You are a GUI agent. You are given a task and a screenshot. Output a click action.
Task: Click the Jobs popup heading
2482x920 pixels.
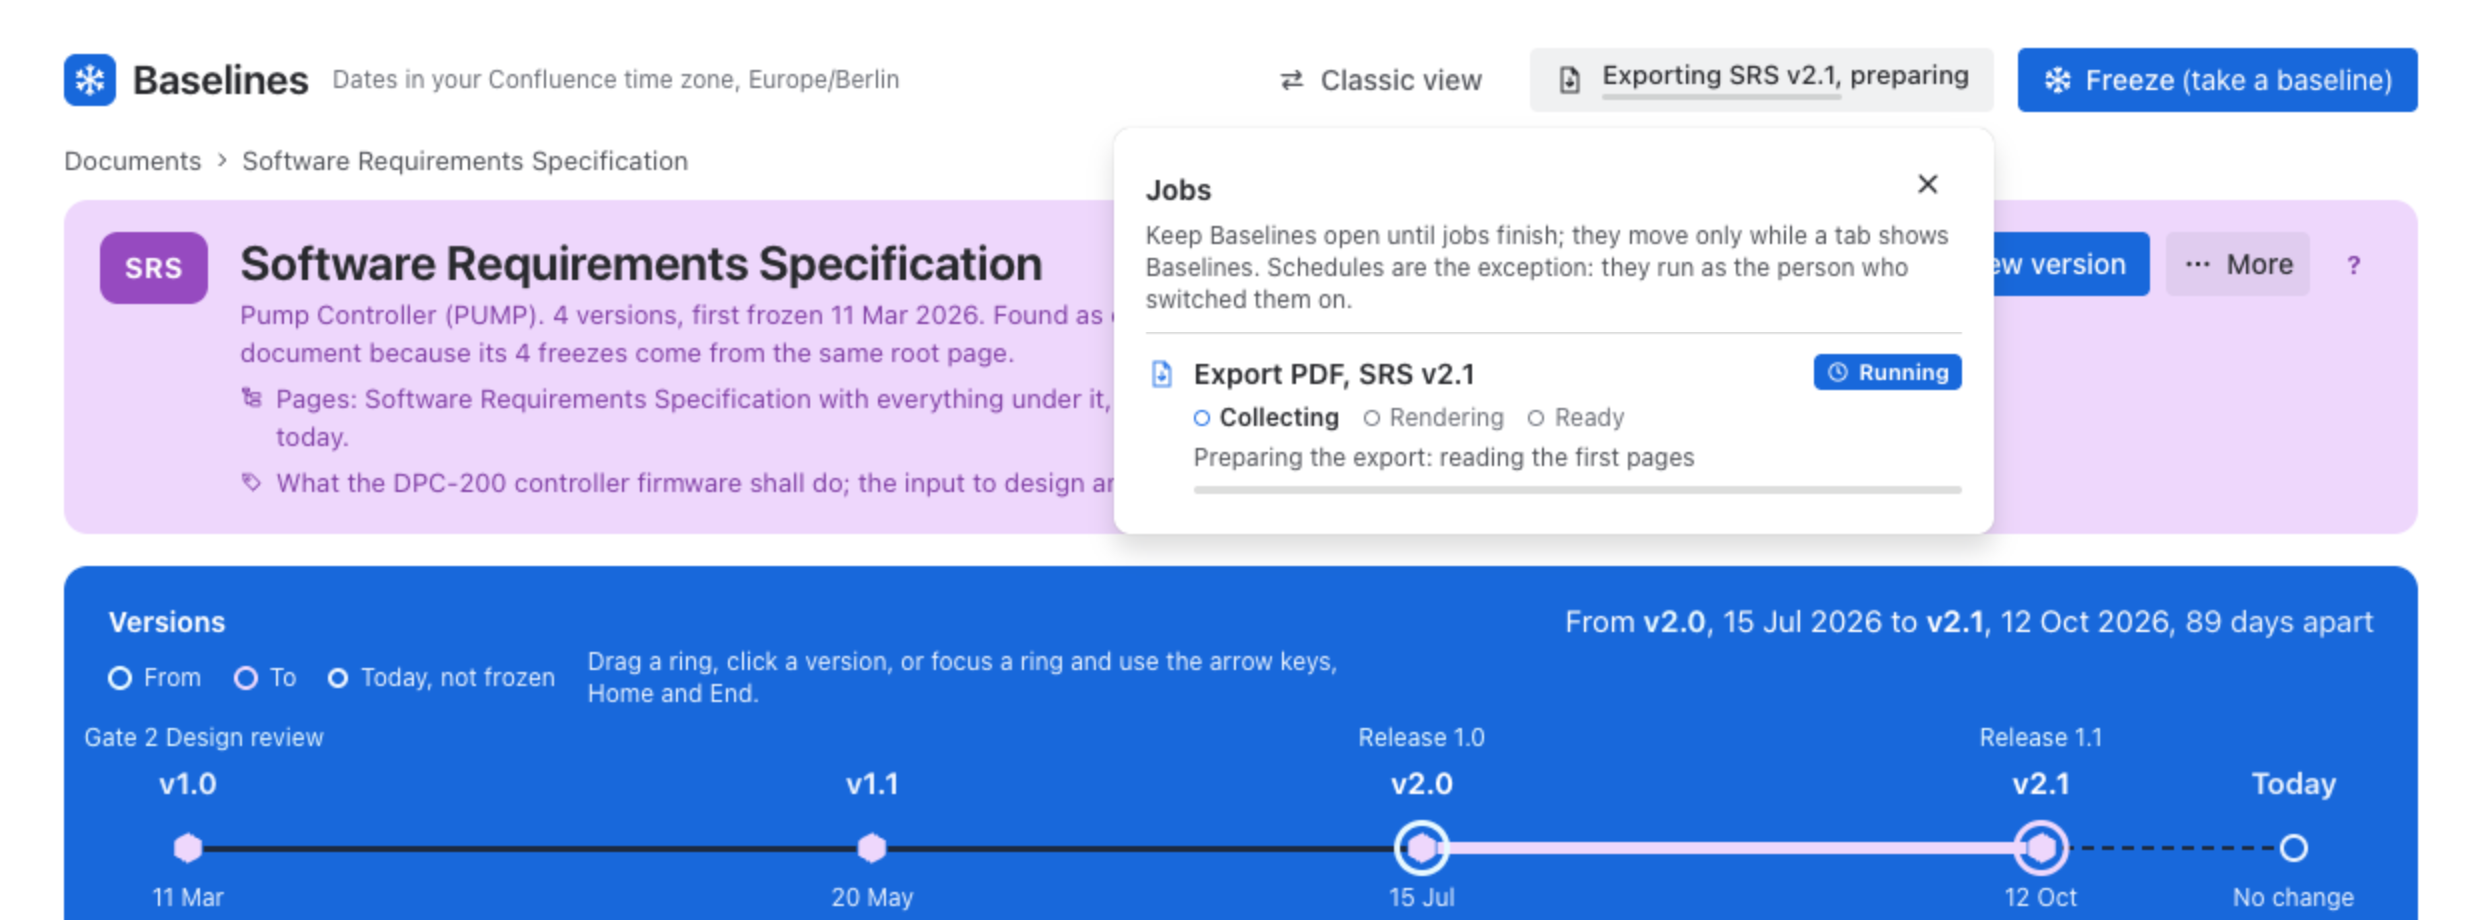pyautogui.click(x=1178, y=190)
